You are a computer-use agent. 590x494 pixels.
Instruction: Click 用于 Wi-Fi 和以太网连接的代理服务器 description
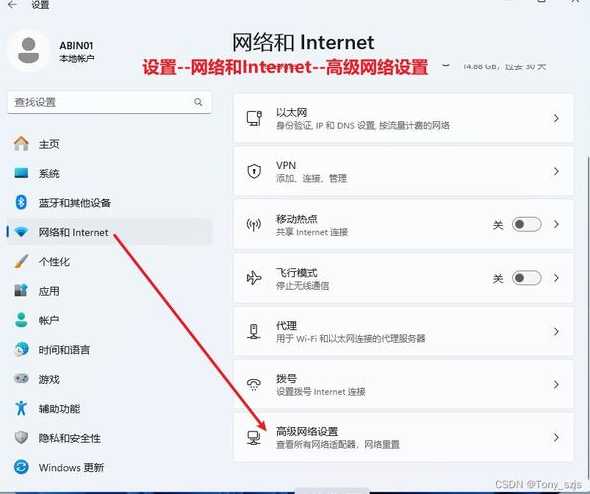point(350,338)
